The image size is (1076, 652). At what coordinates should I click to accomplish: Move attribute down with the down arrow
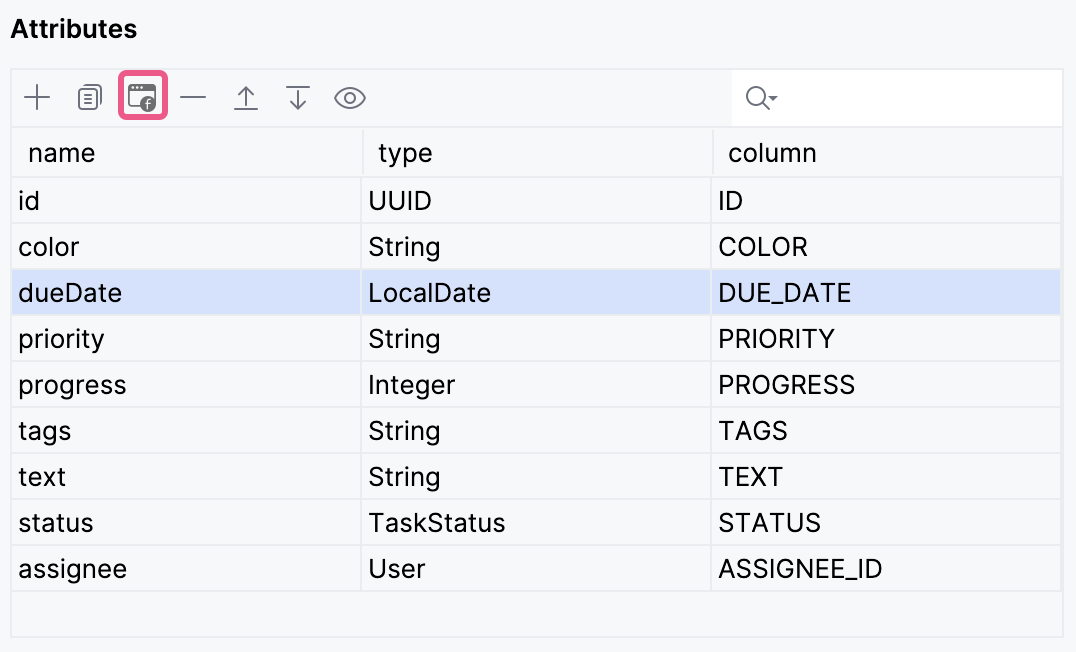pos(298,97)
